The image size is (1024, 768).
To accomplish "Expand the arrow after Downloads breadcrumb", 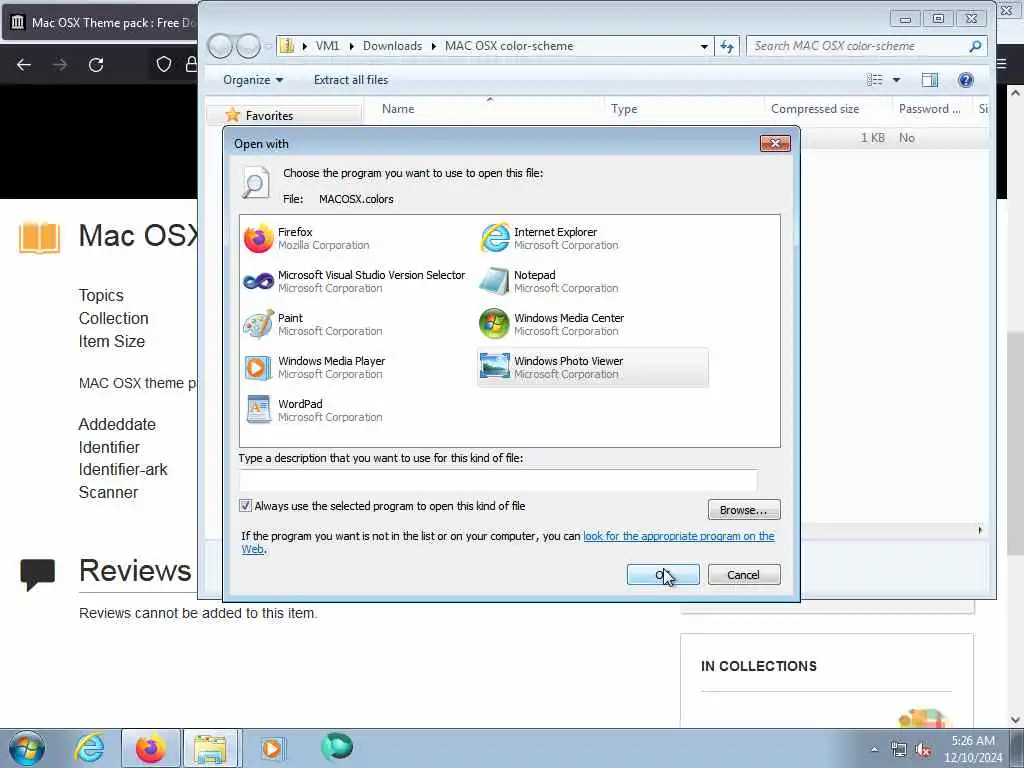I will click(x=433, y=46).
